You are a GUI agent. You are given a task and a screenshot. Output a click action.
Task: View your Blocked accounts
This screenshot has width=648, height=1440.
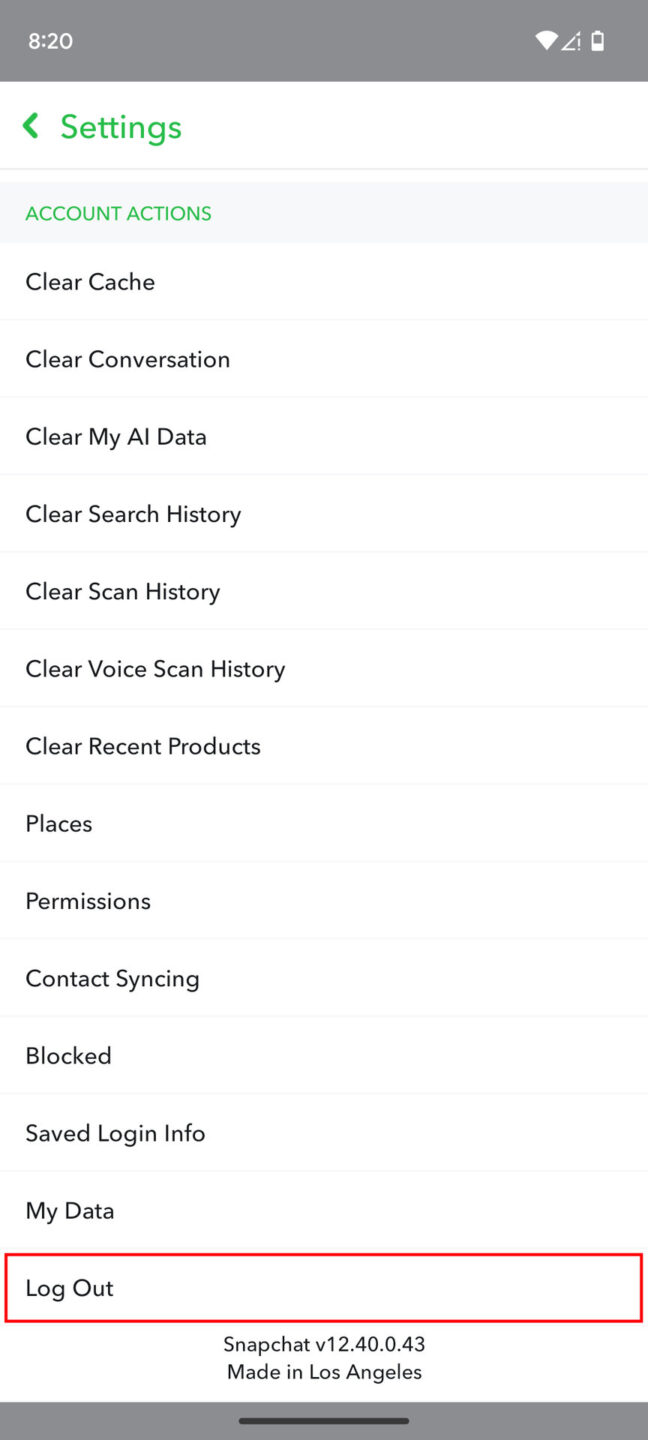(x=68, y=1055)
